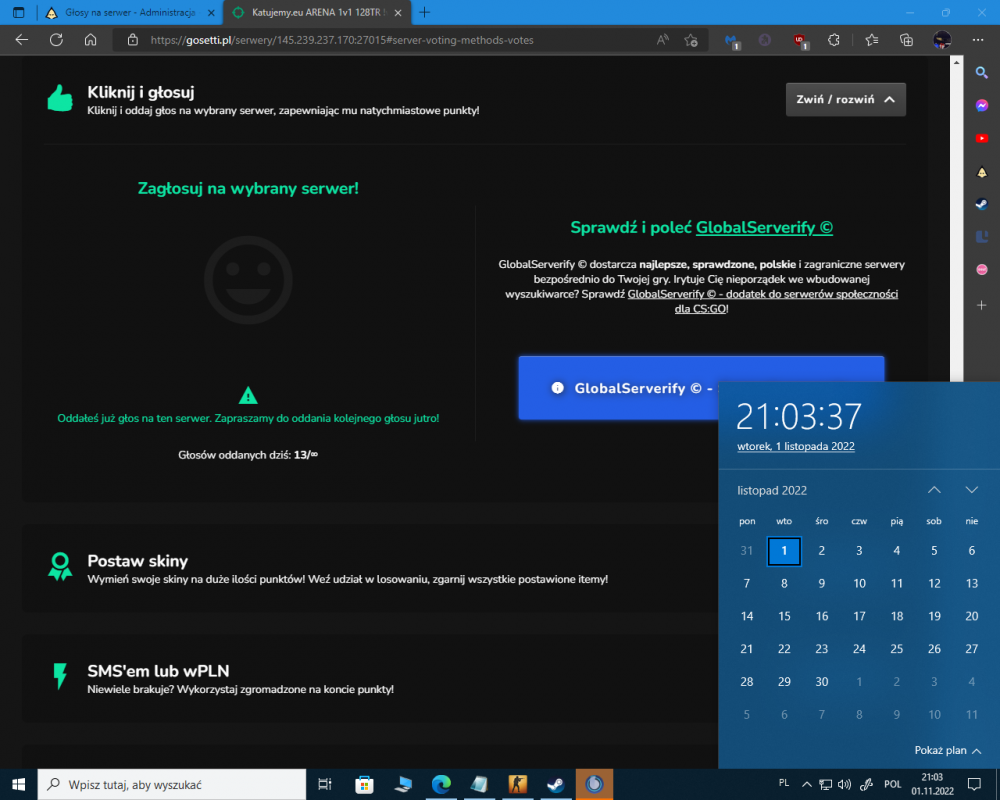
Task: Open a new browser tab
Action: [425, 12]
